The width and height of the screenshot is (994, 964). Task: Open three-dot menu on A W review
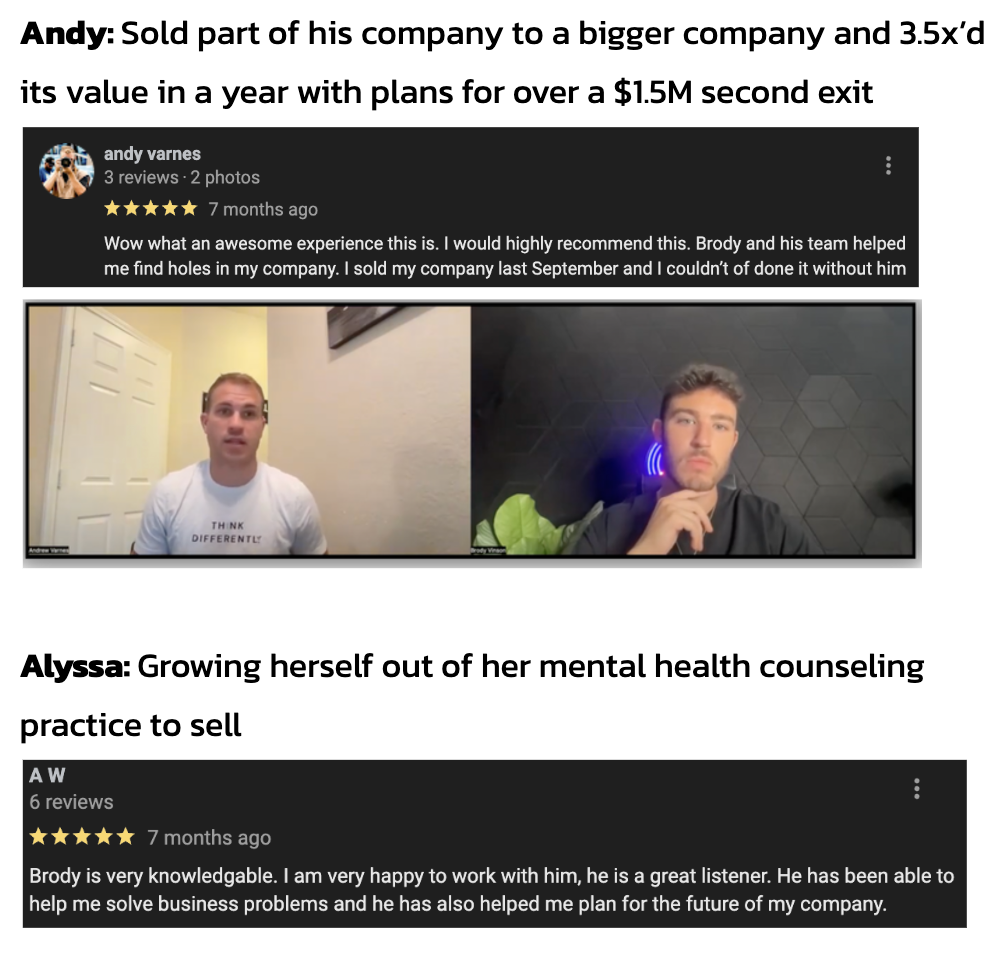(x=916, y=788)
